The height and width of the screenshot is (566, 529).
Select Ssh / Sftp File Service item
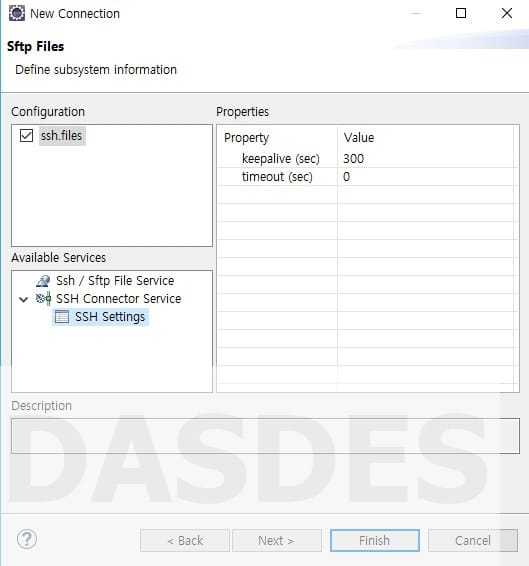115,280
